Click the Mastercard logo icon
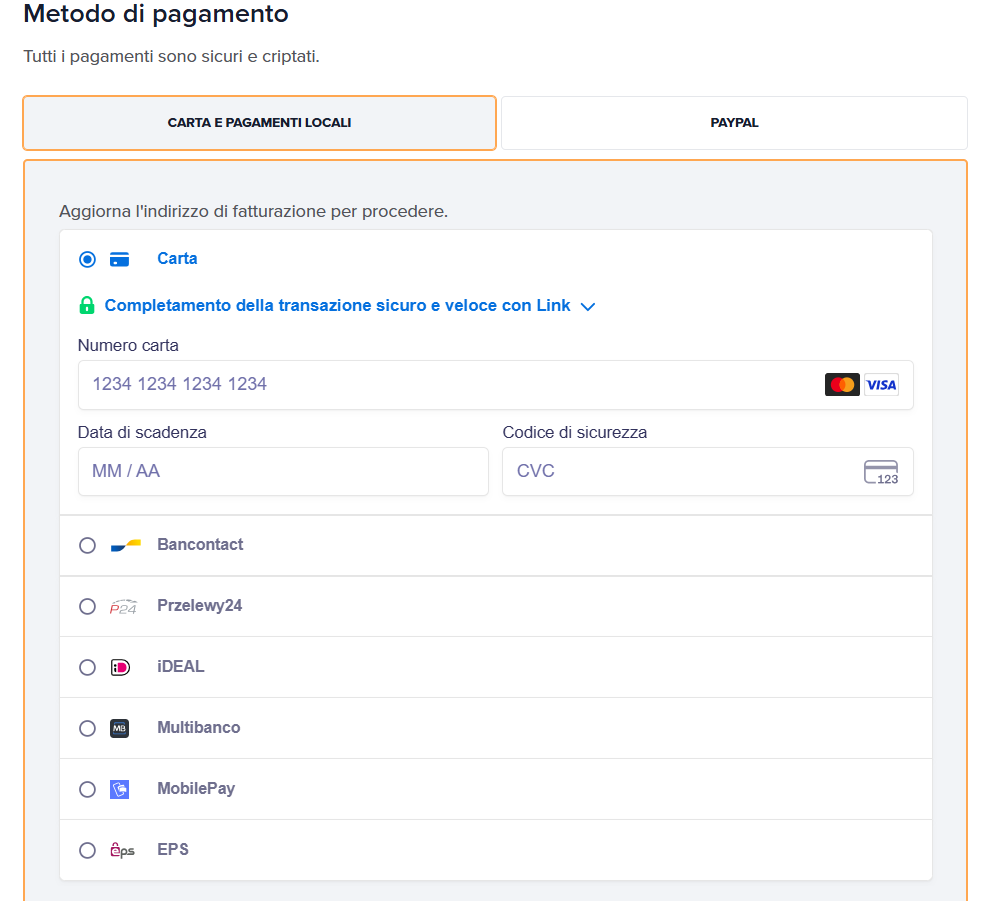 coord(842,385)
